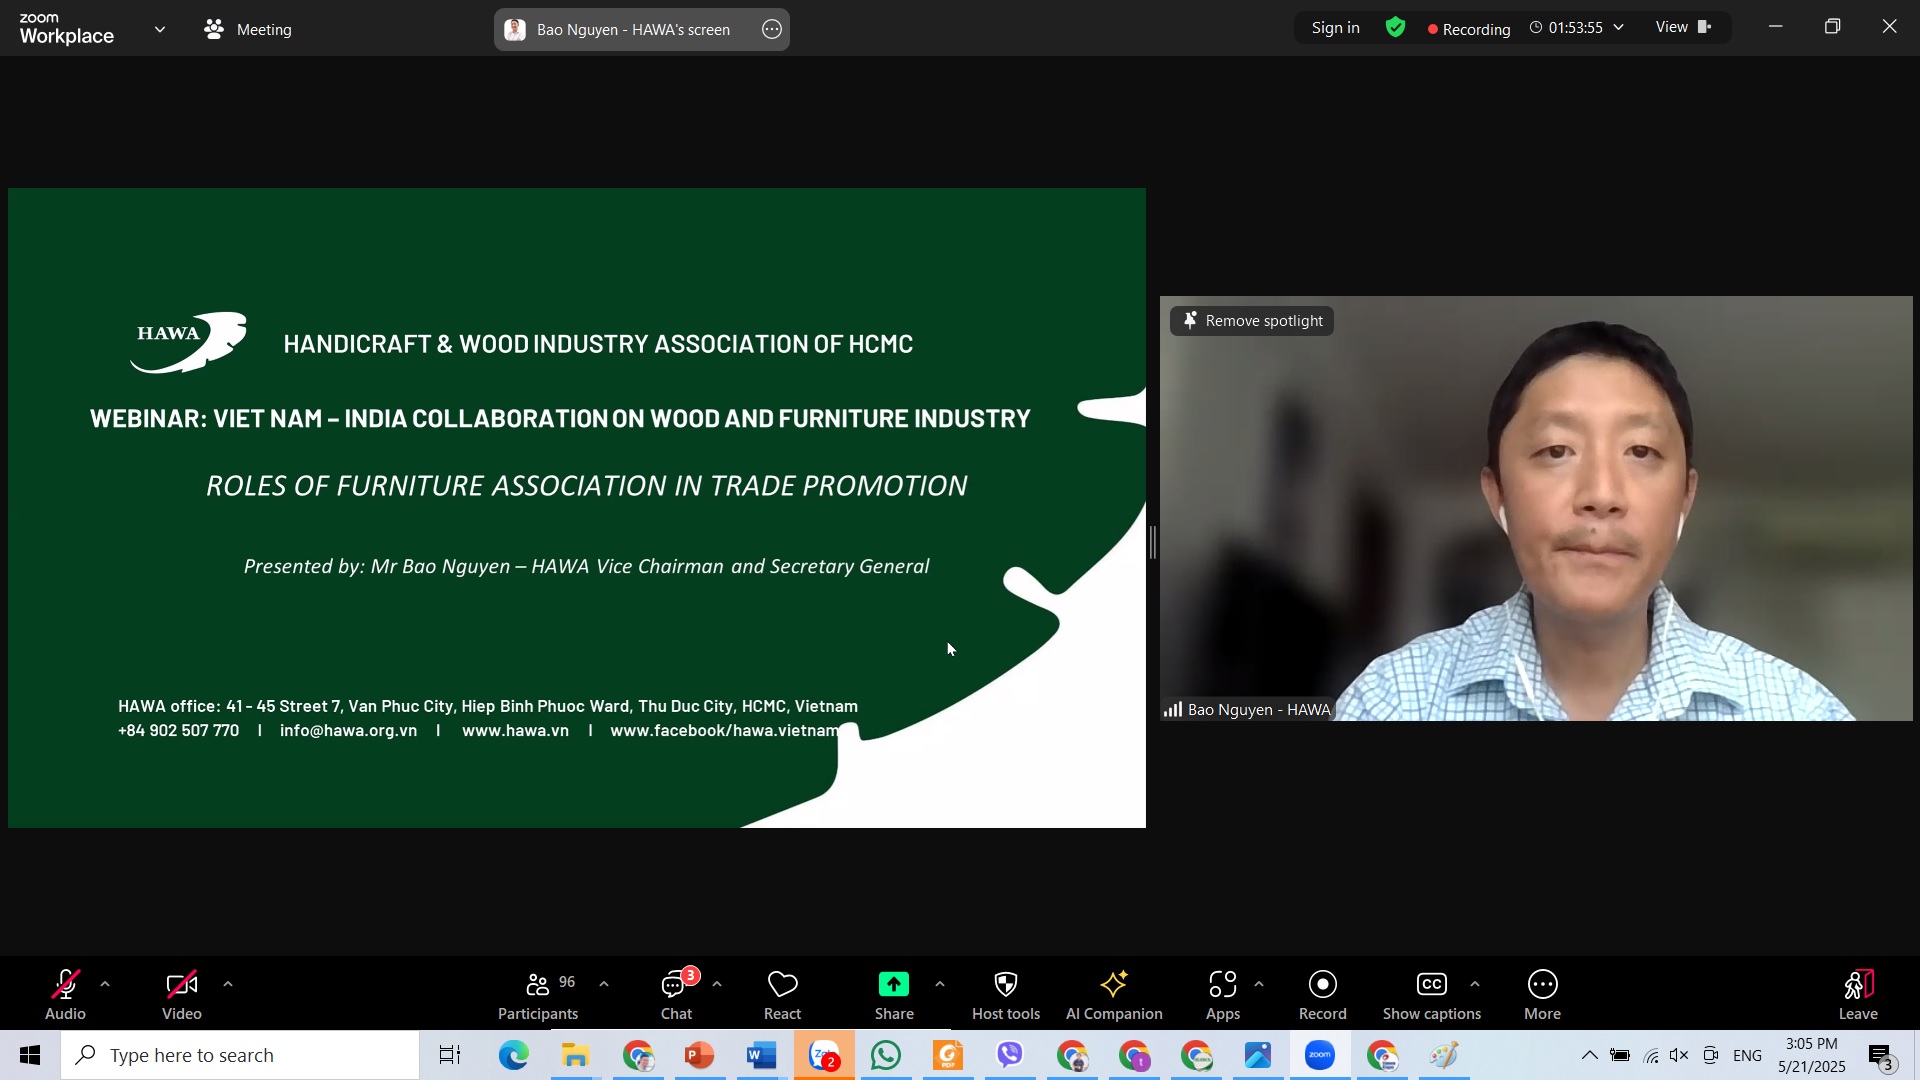
Task: Open screen share options ellipsis menu
Action: coord(772,29)
